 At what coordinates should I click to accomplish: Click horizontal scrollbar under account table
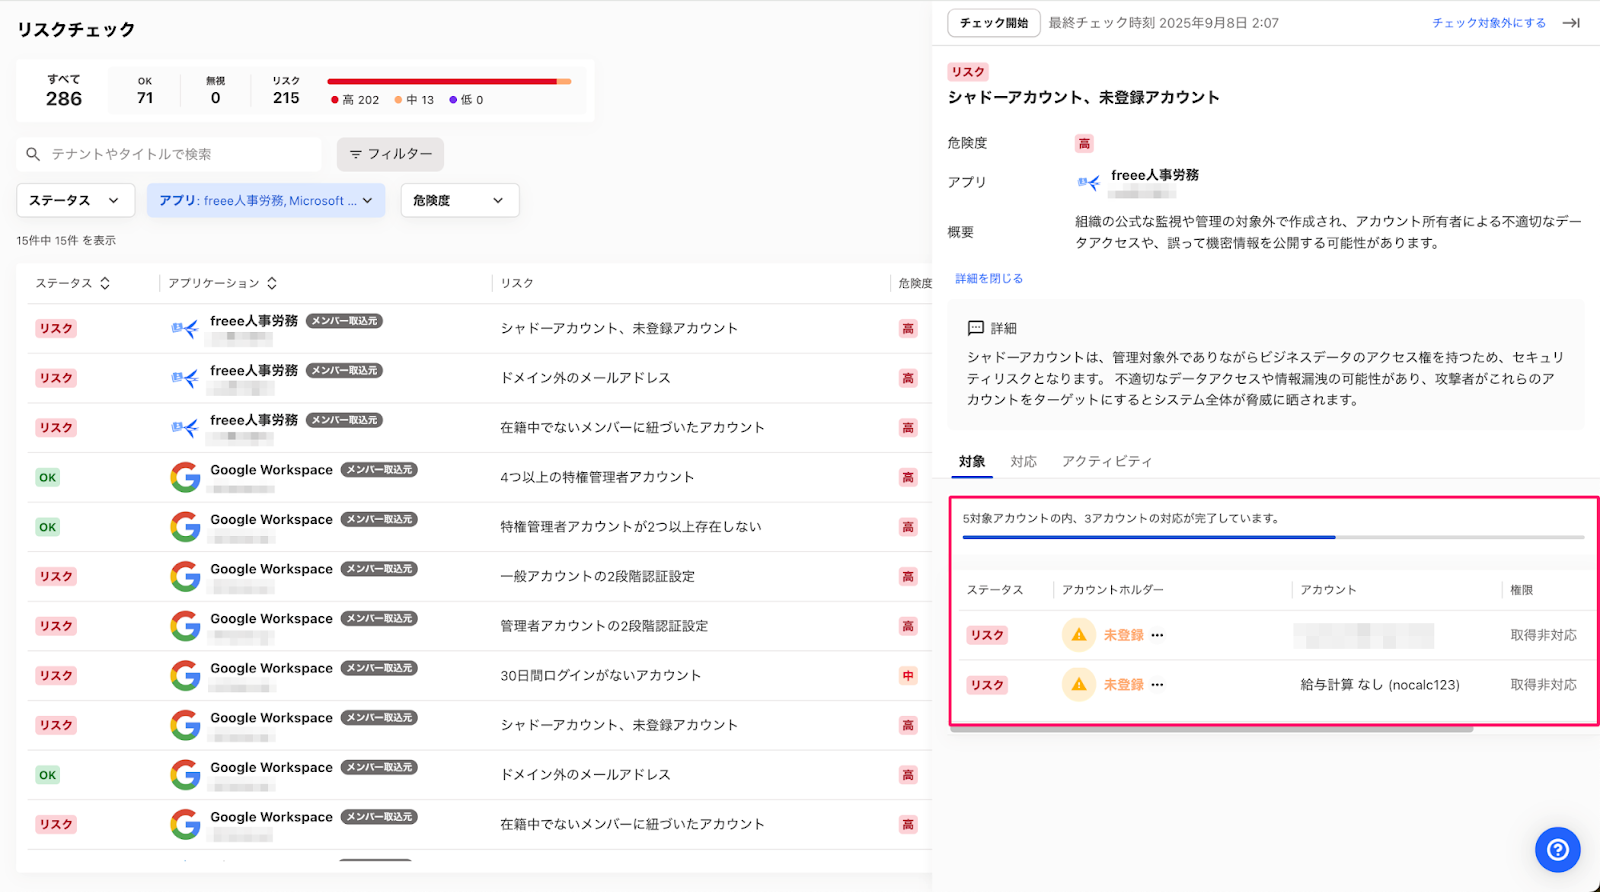1211,729
